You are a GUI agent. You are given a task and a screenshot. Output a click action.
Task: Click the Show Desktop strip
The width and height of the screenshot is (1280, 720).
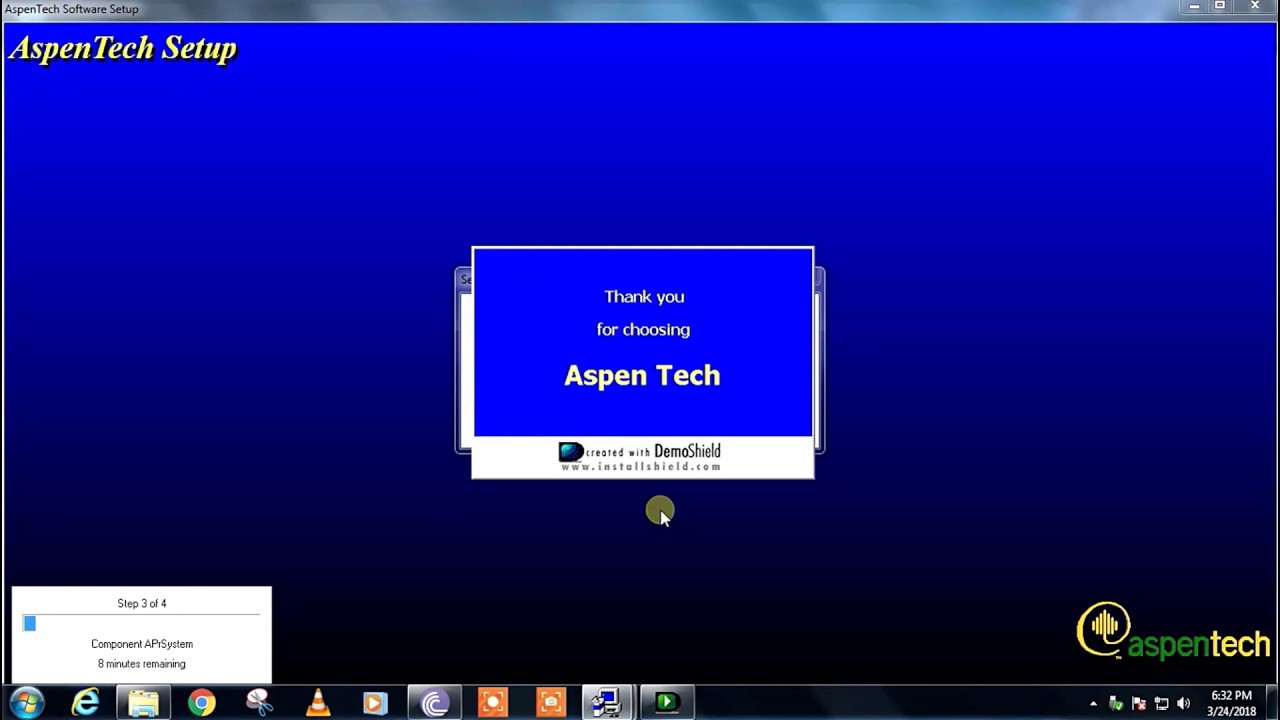pos(1272,703)
